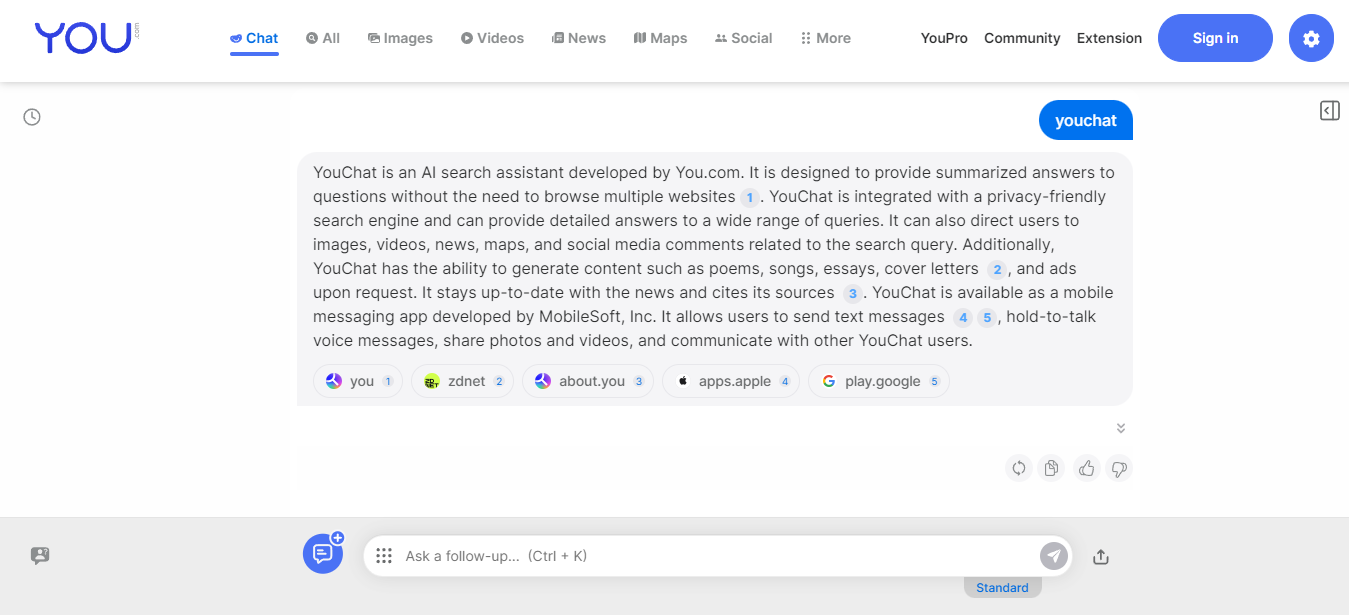Click citation 1 in the answer text
Viewport: 1349px width, 615px height.
coord(750,197)
